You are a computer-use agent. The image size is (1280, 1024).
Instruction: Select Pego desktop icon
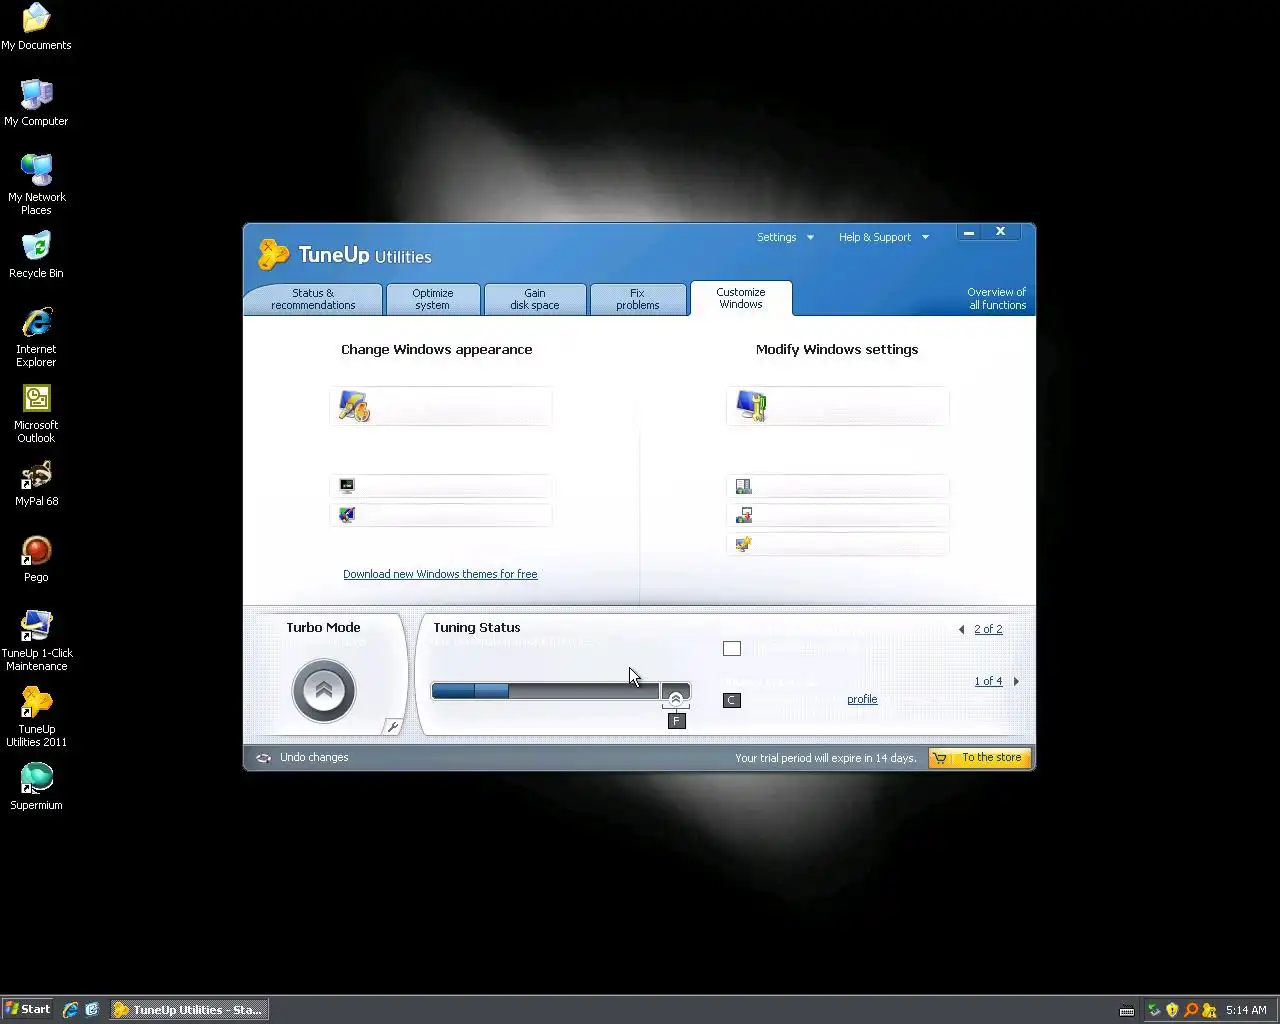36,559
